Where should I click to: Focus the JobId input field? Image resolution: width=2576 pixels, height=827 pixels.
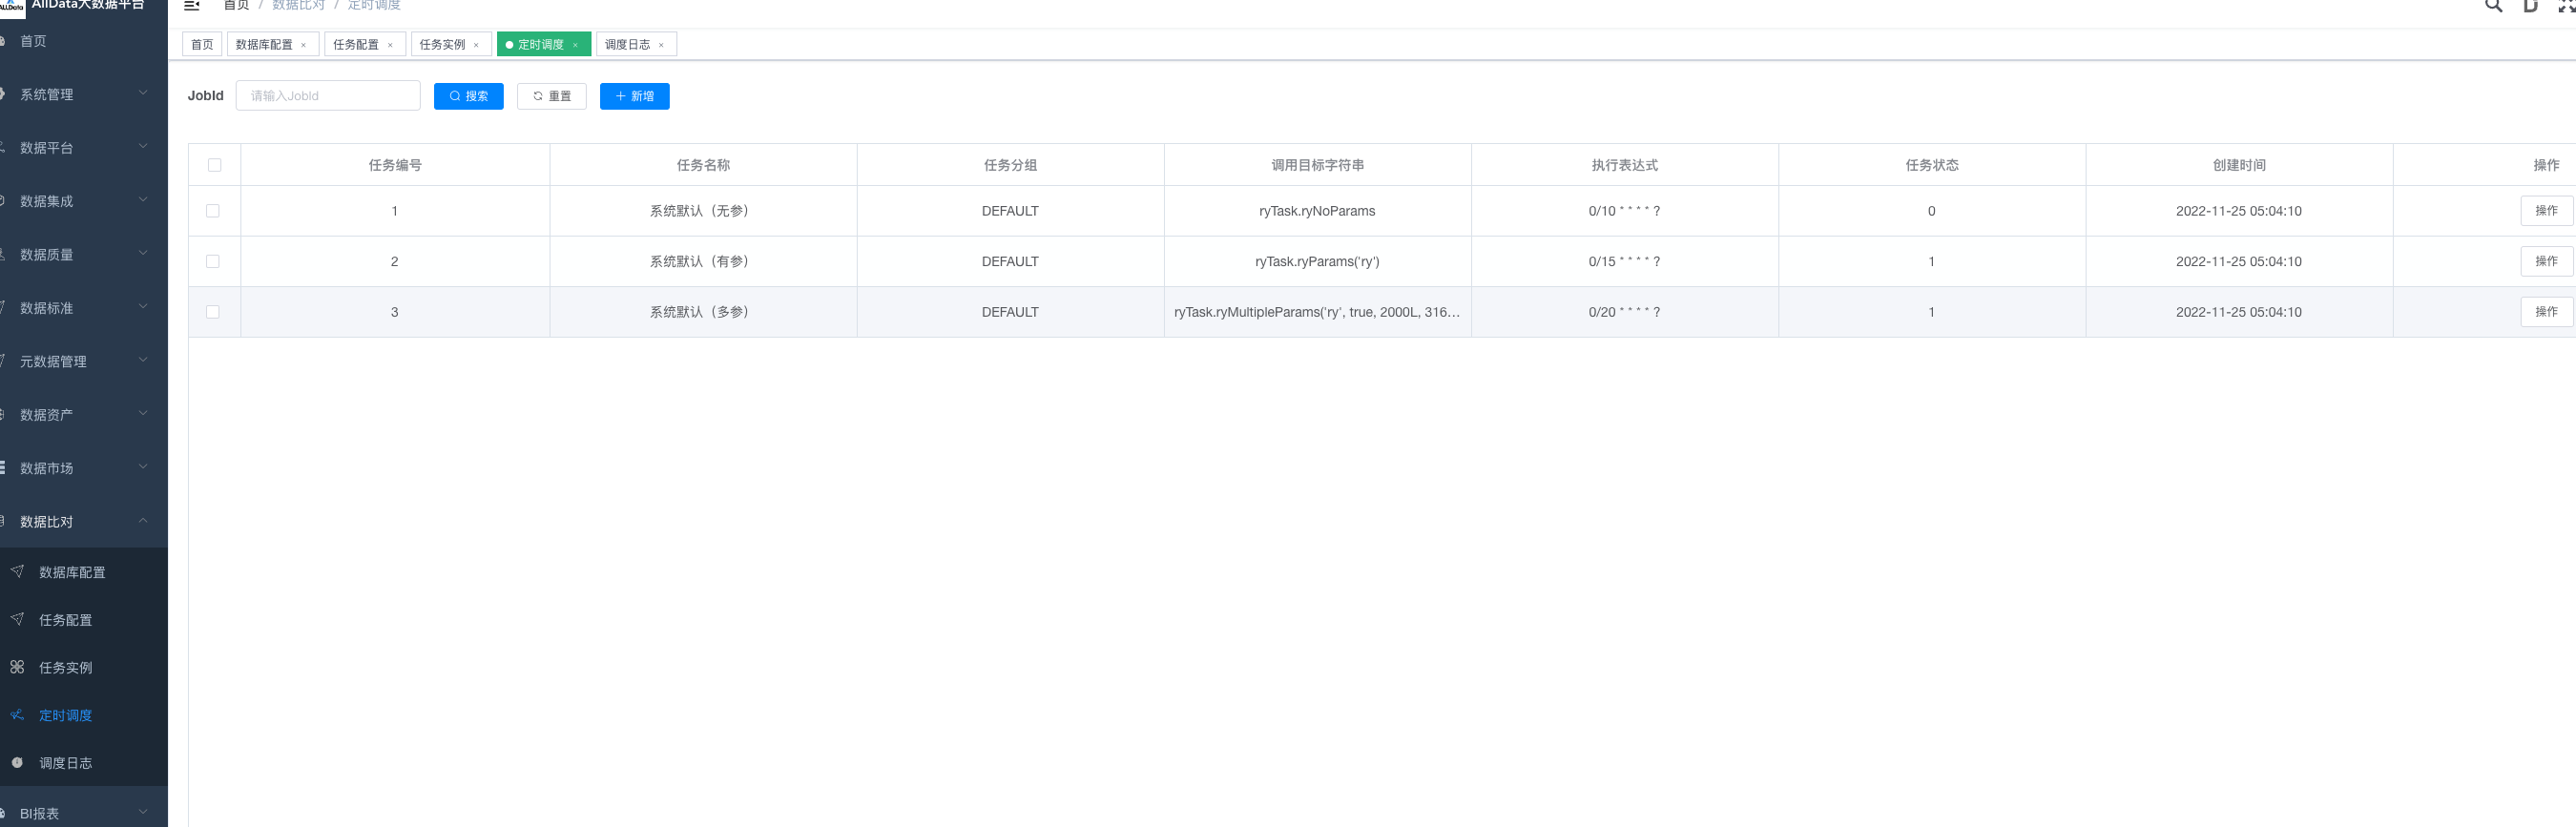click(328, 96)
